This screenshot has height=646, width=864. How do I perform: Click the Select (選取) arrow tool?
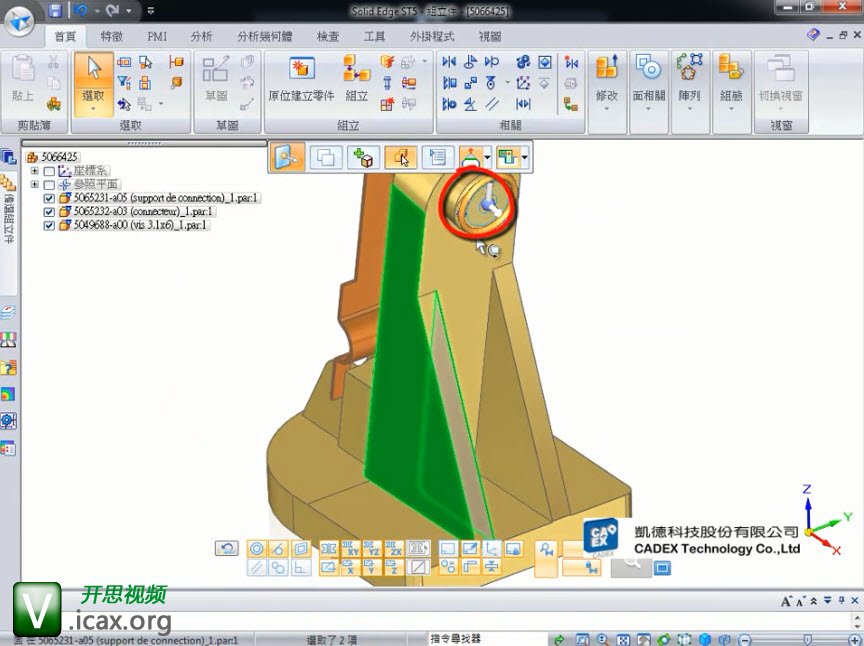(x=95, y=80)
